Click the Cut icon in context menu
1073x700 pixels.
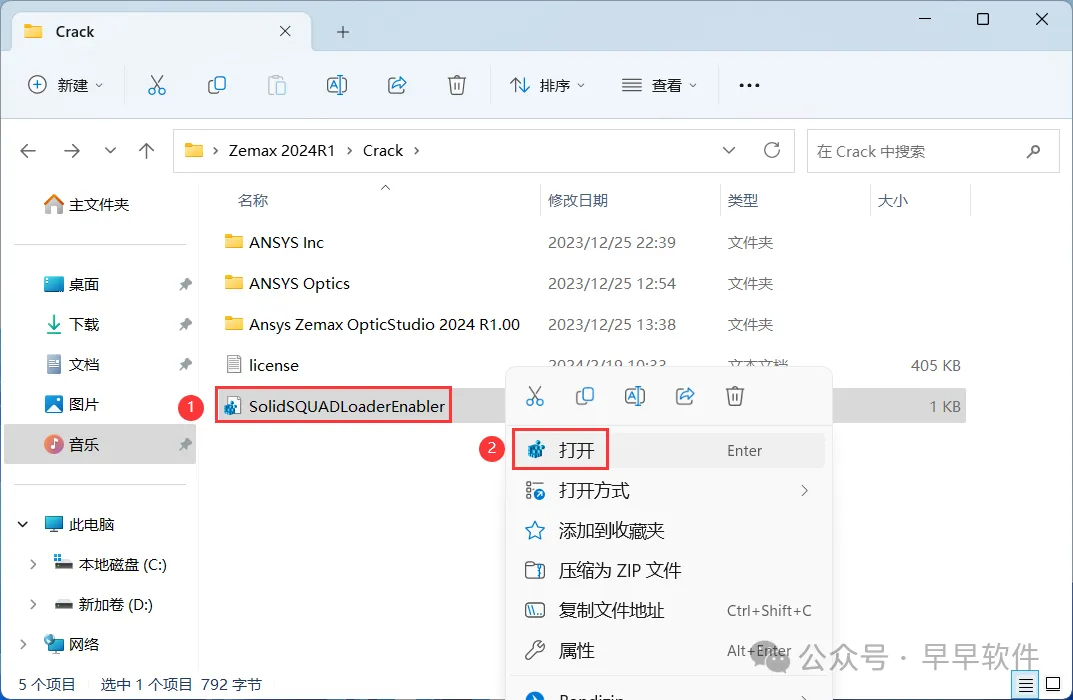pyautogui.click(x=534, y=396)
